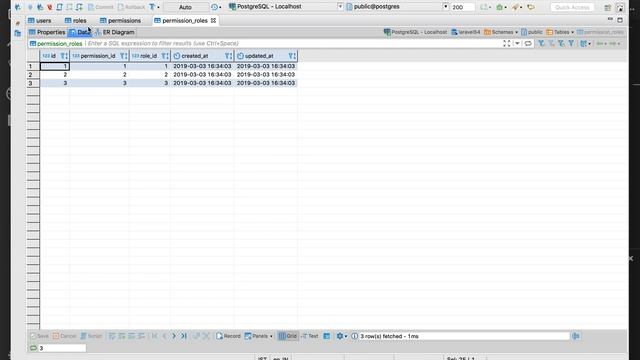The width and height of the screenshot is (640, 360).
Task: Click the public schema breadcrumb
Action: pos(532,32)
